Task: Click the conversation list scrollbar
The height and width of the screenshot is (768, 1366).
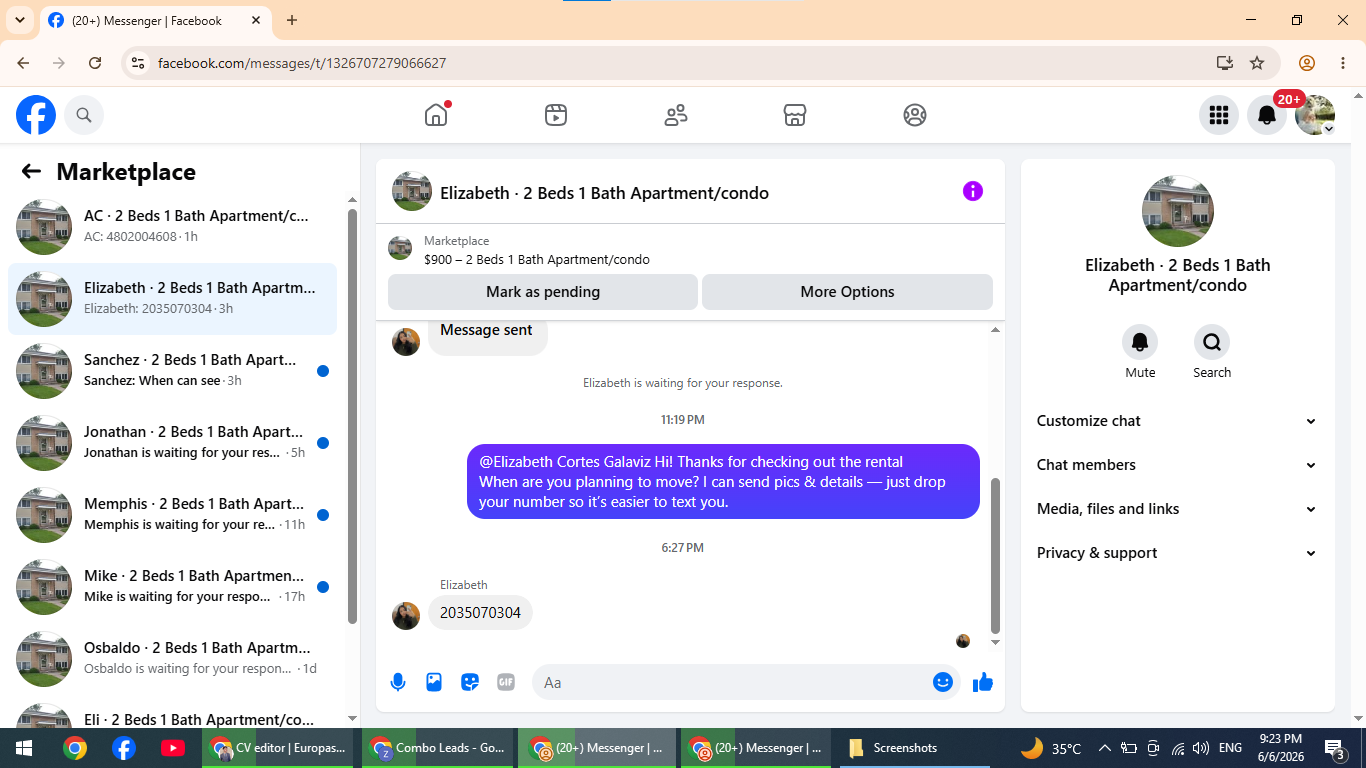Action: [352, 415]
